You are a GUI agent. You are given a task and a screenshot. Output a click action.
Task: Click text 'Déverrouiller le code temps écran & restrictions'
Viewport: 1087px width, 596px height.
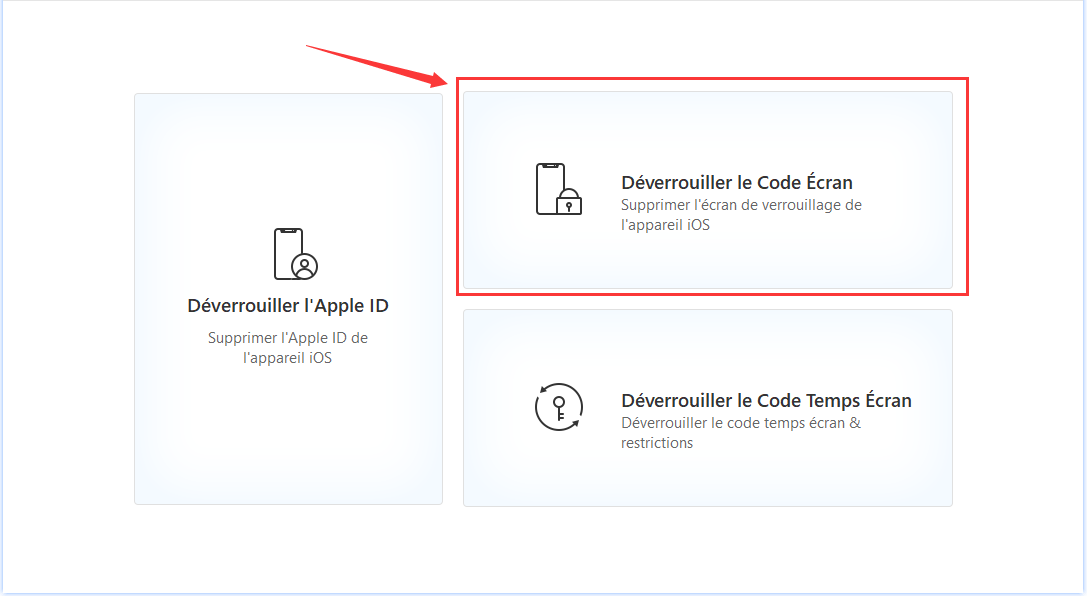tap(740, 433)
